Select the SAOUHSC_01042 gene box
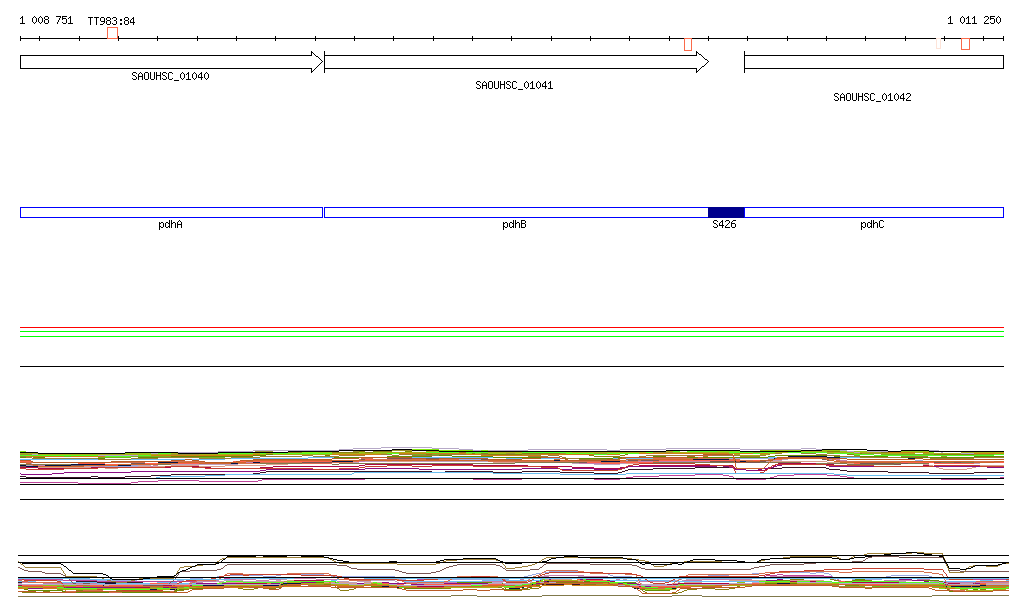The width and height of the screenshot is (1024, 611). coord(873,62)
